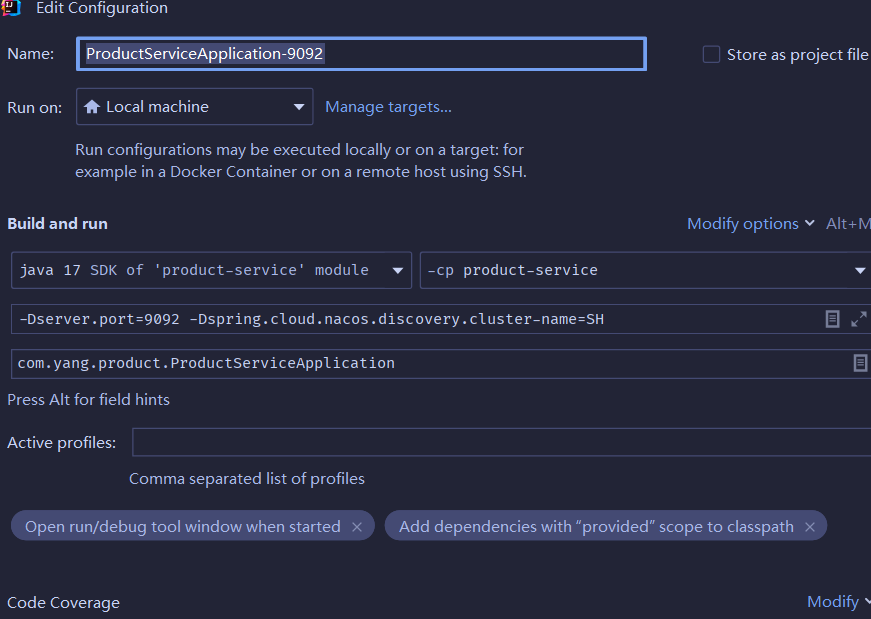Click the IntelliJ logo in the title bar
The image size is (871, 619).
(10, 8)
